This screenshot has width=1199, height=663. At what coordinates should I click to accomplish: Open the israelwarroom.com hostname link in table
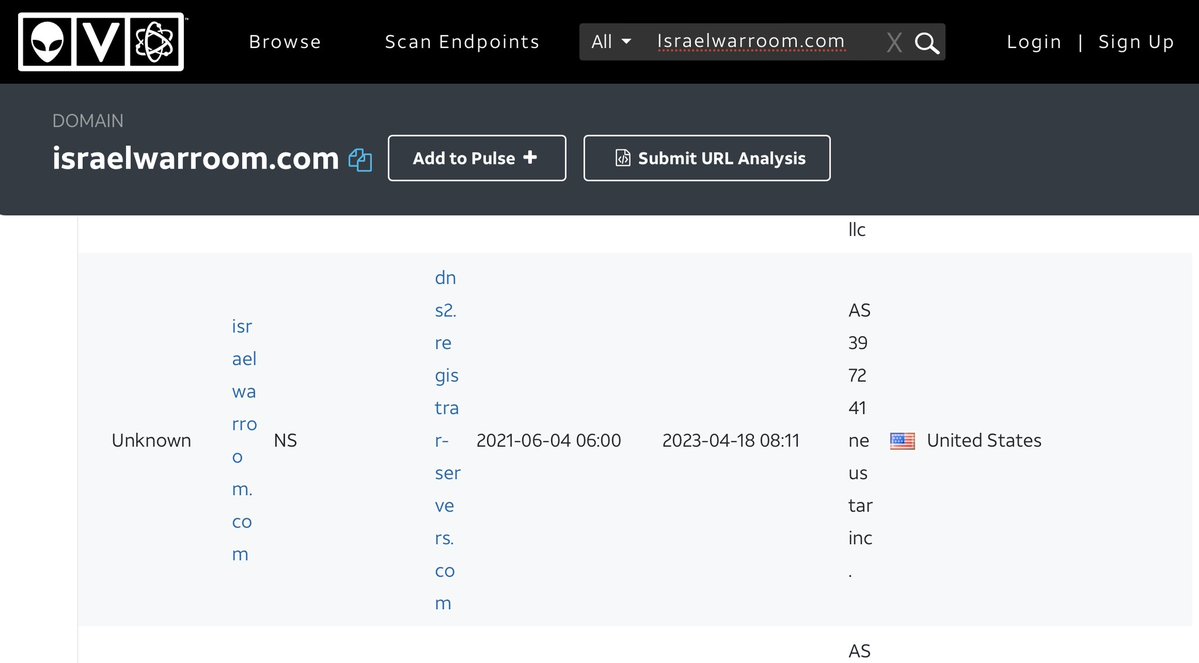(x=244, y=440)
